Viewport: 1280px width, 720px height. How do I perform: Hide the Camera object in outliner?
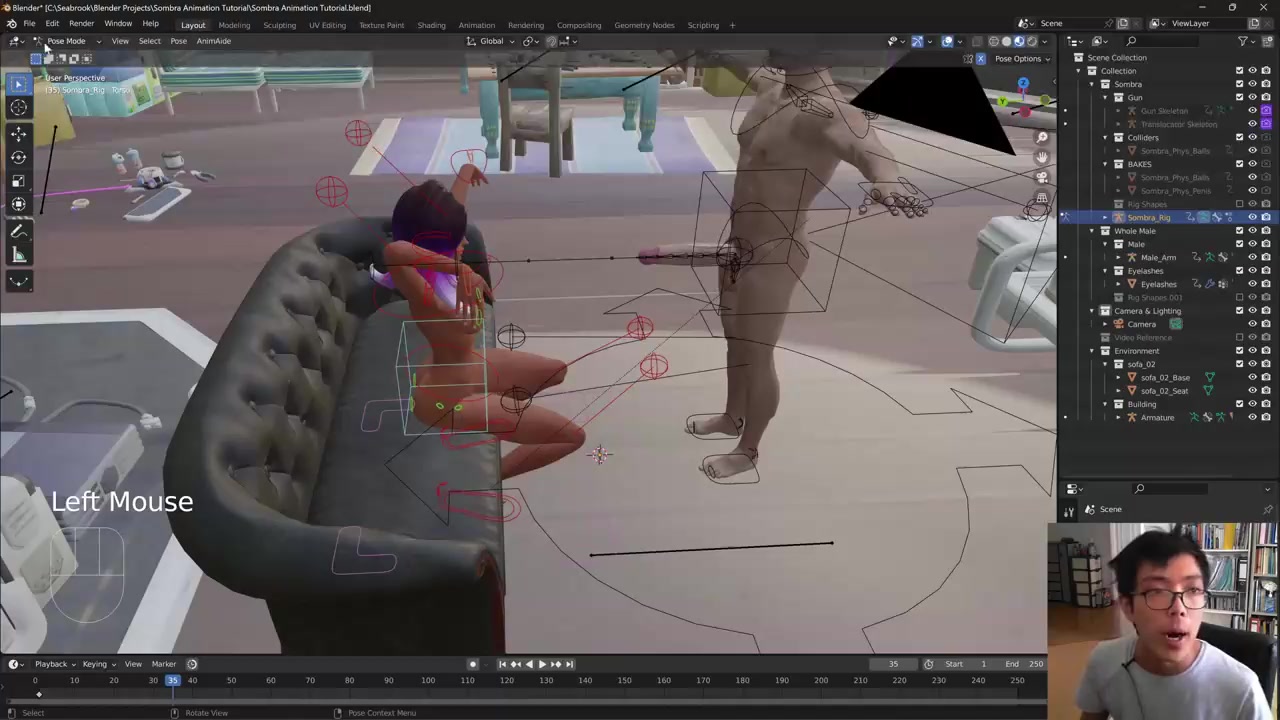click(1252, 324)
